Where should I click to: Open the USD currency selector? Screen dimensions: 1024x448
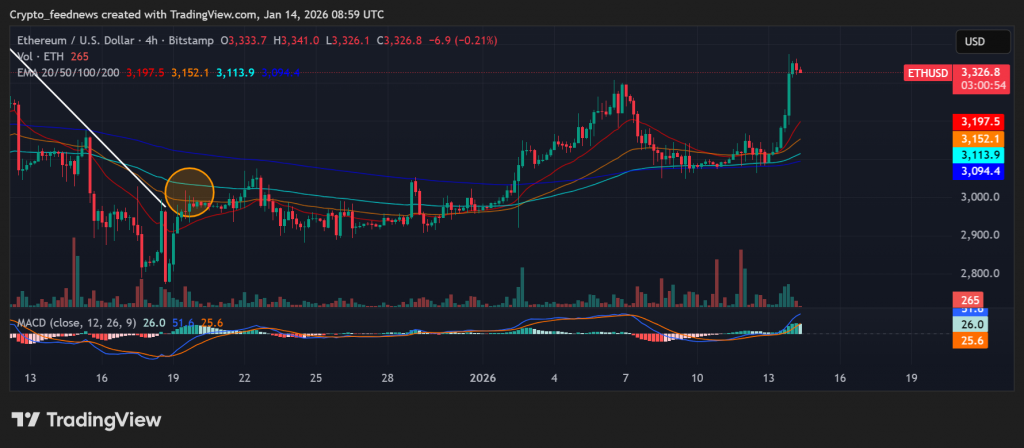975,42
